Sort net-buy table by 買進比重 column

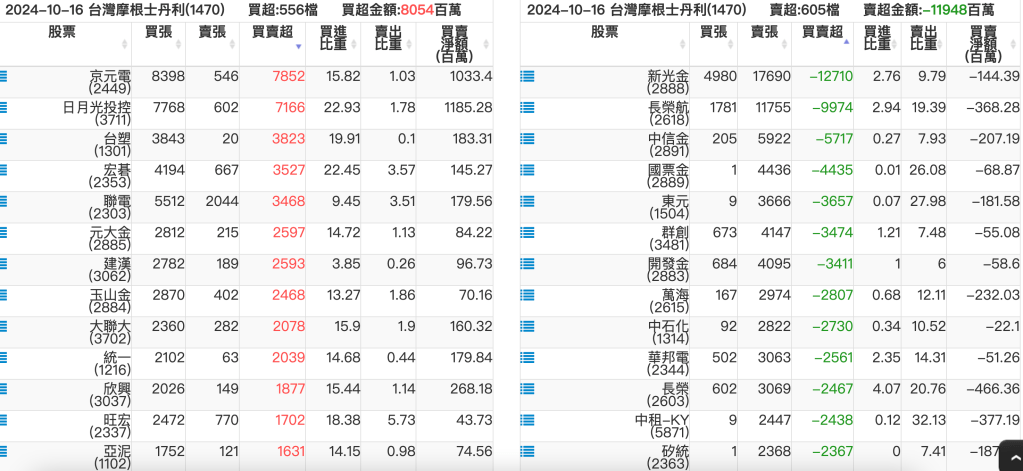pyautogui.click(x=333, y=38)
